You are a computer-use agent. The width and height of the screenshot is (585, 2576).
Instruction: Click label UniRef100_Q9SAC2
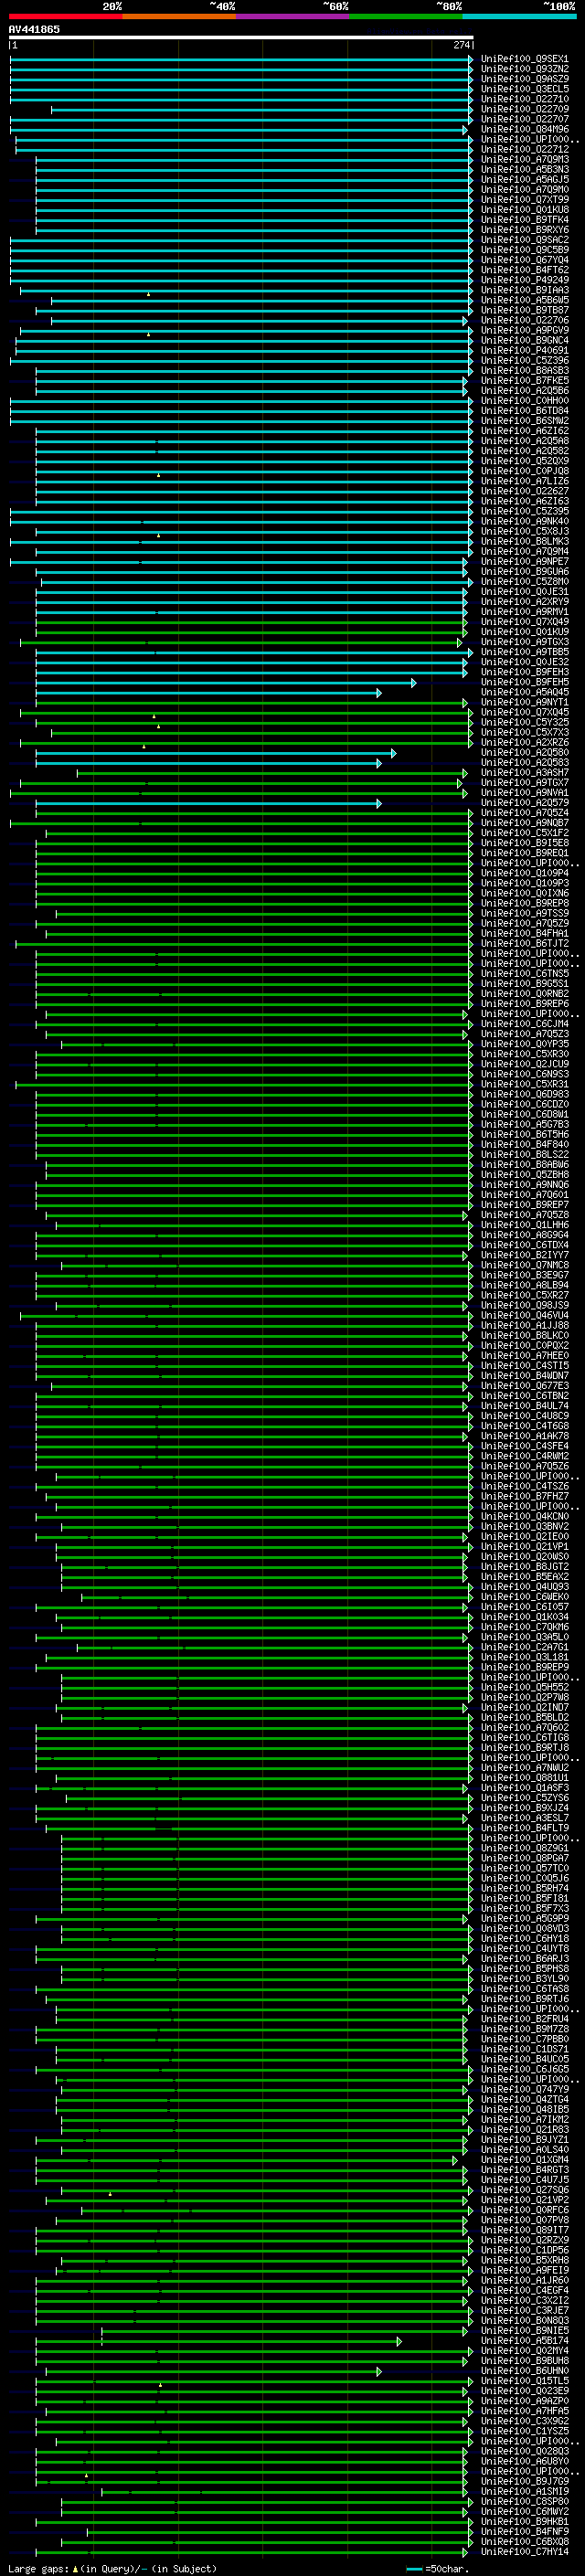[x=524, y=240]
